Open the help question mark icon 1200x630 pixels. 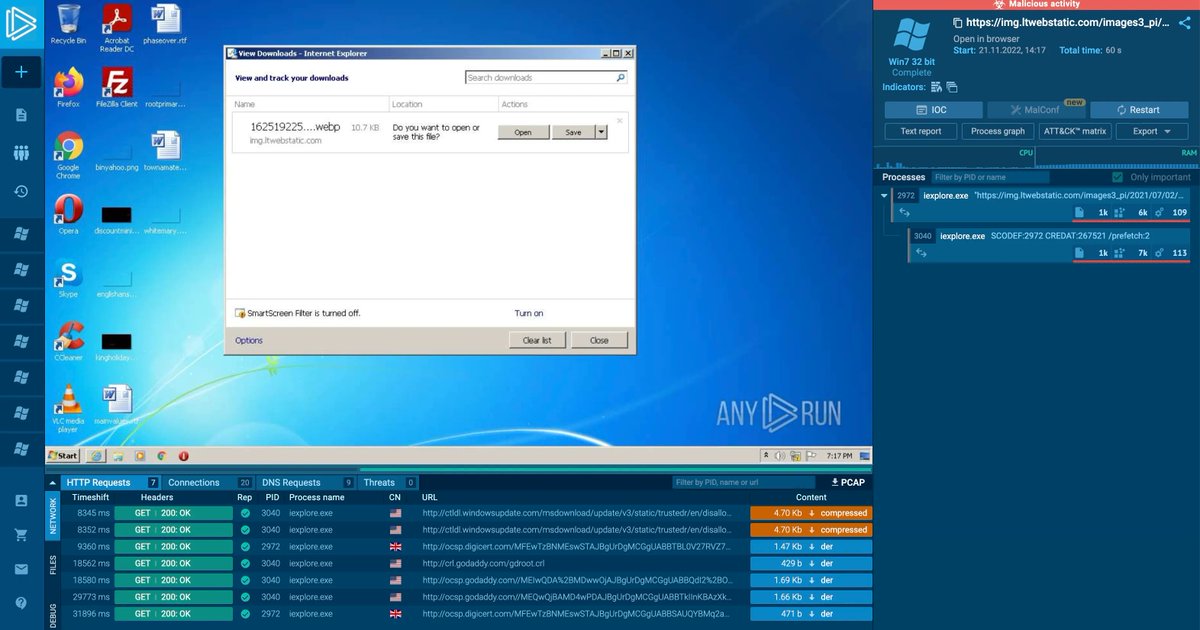click(x=21, y=603)
